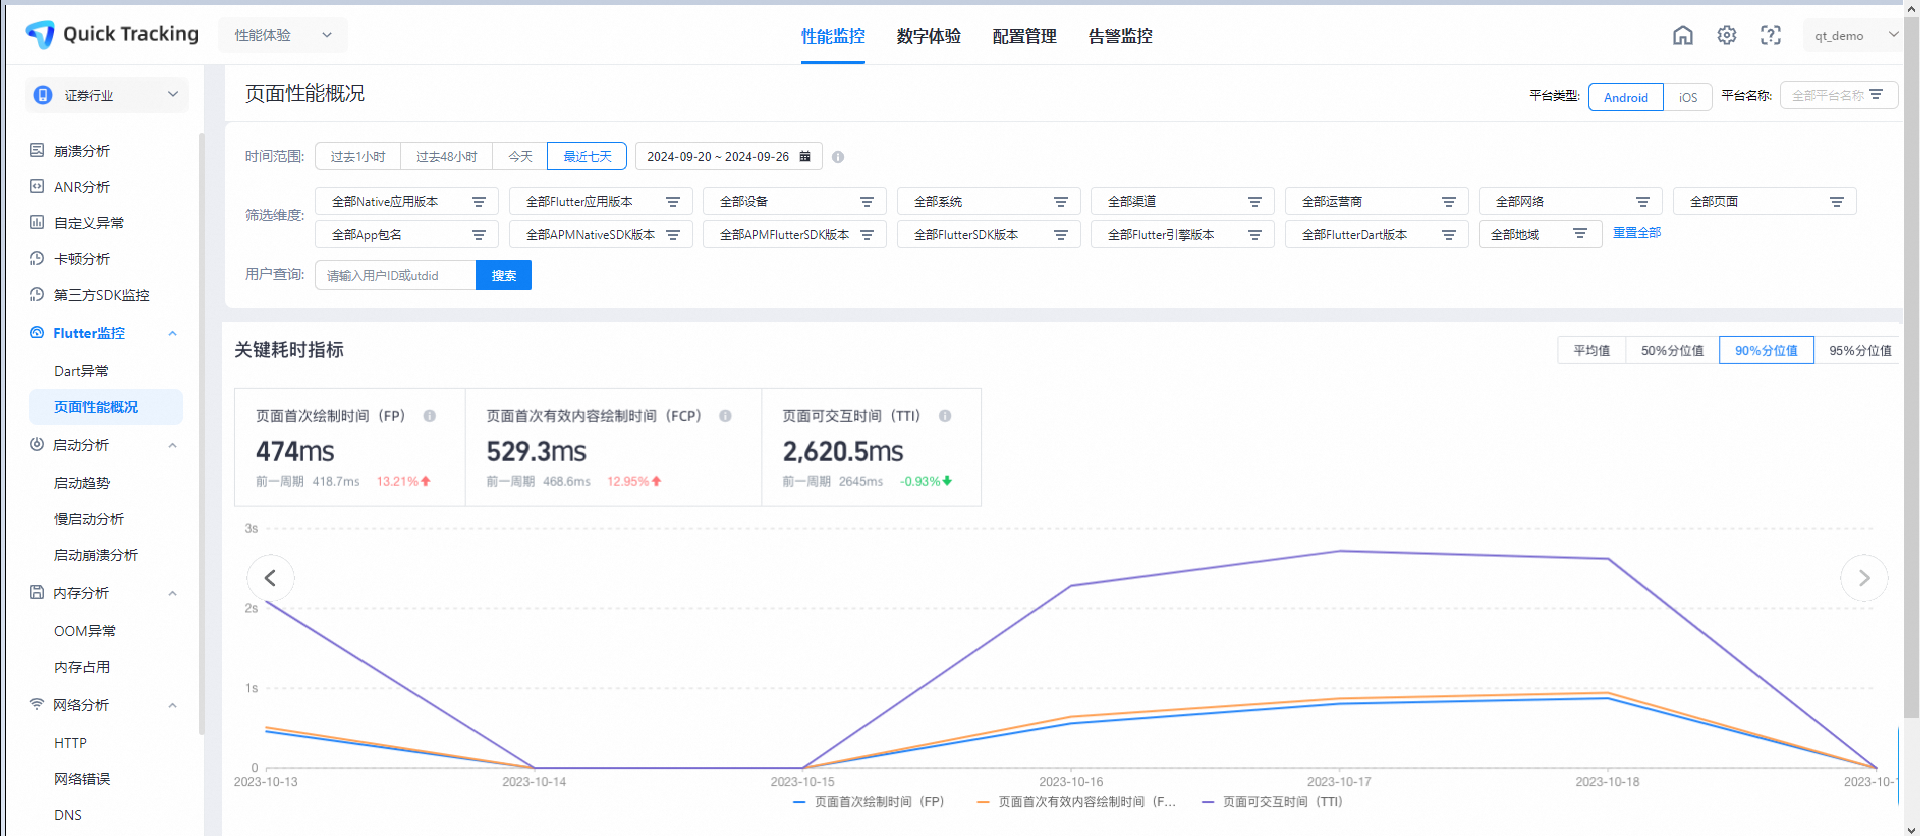Click the 搜索 button

(x=504, y=275)
